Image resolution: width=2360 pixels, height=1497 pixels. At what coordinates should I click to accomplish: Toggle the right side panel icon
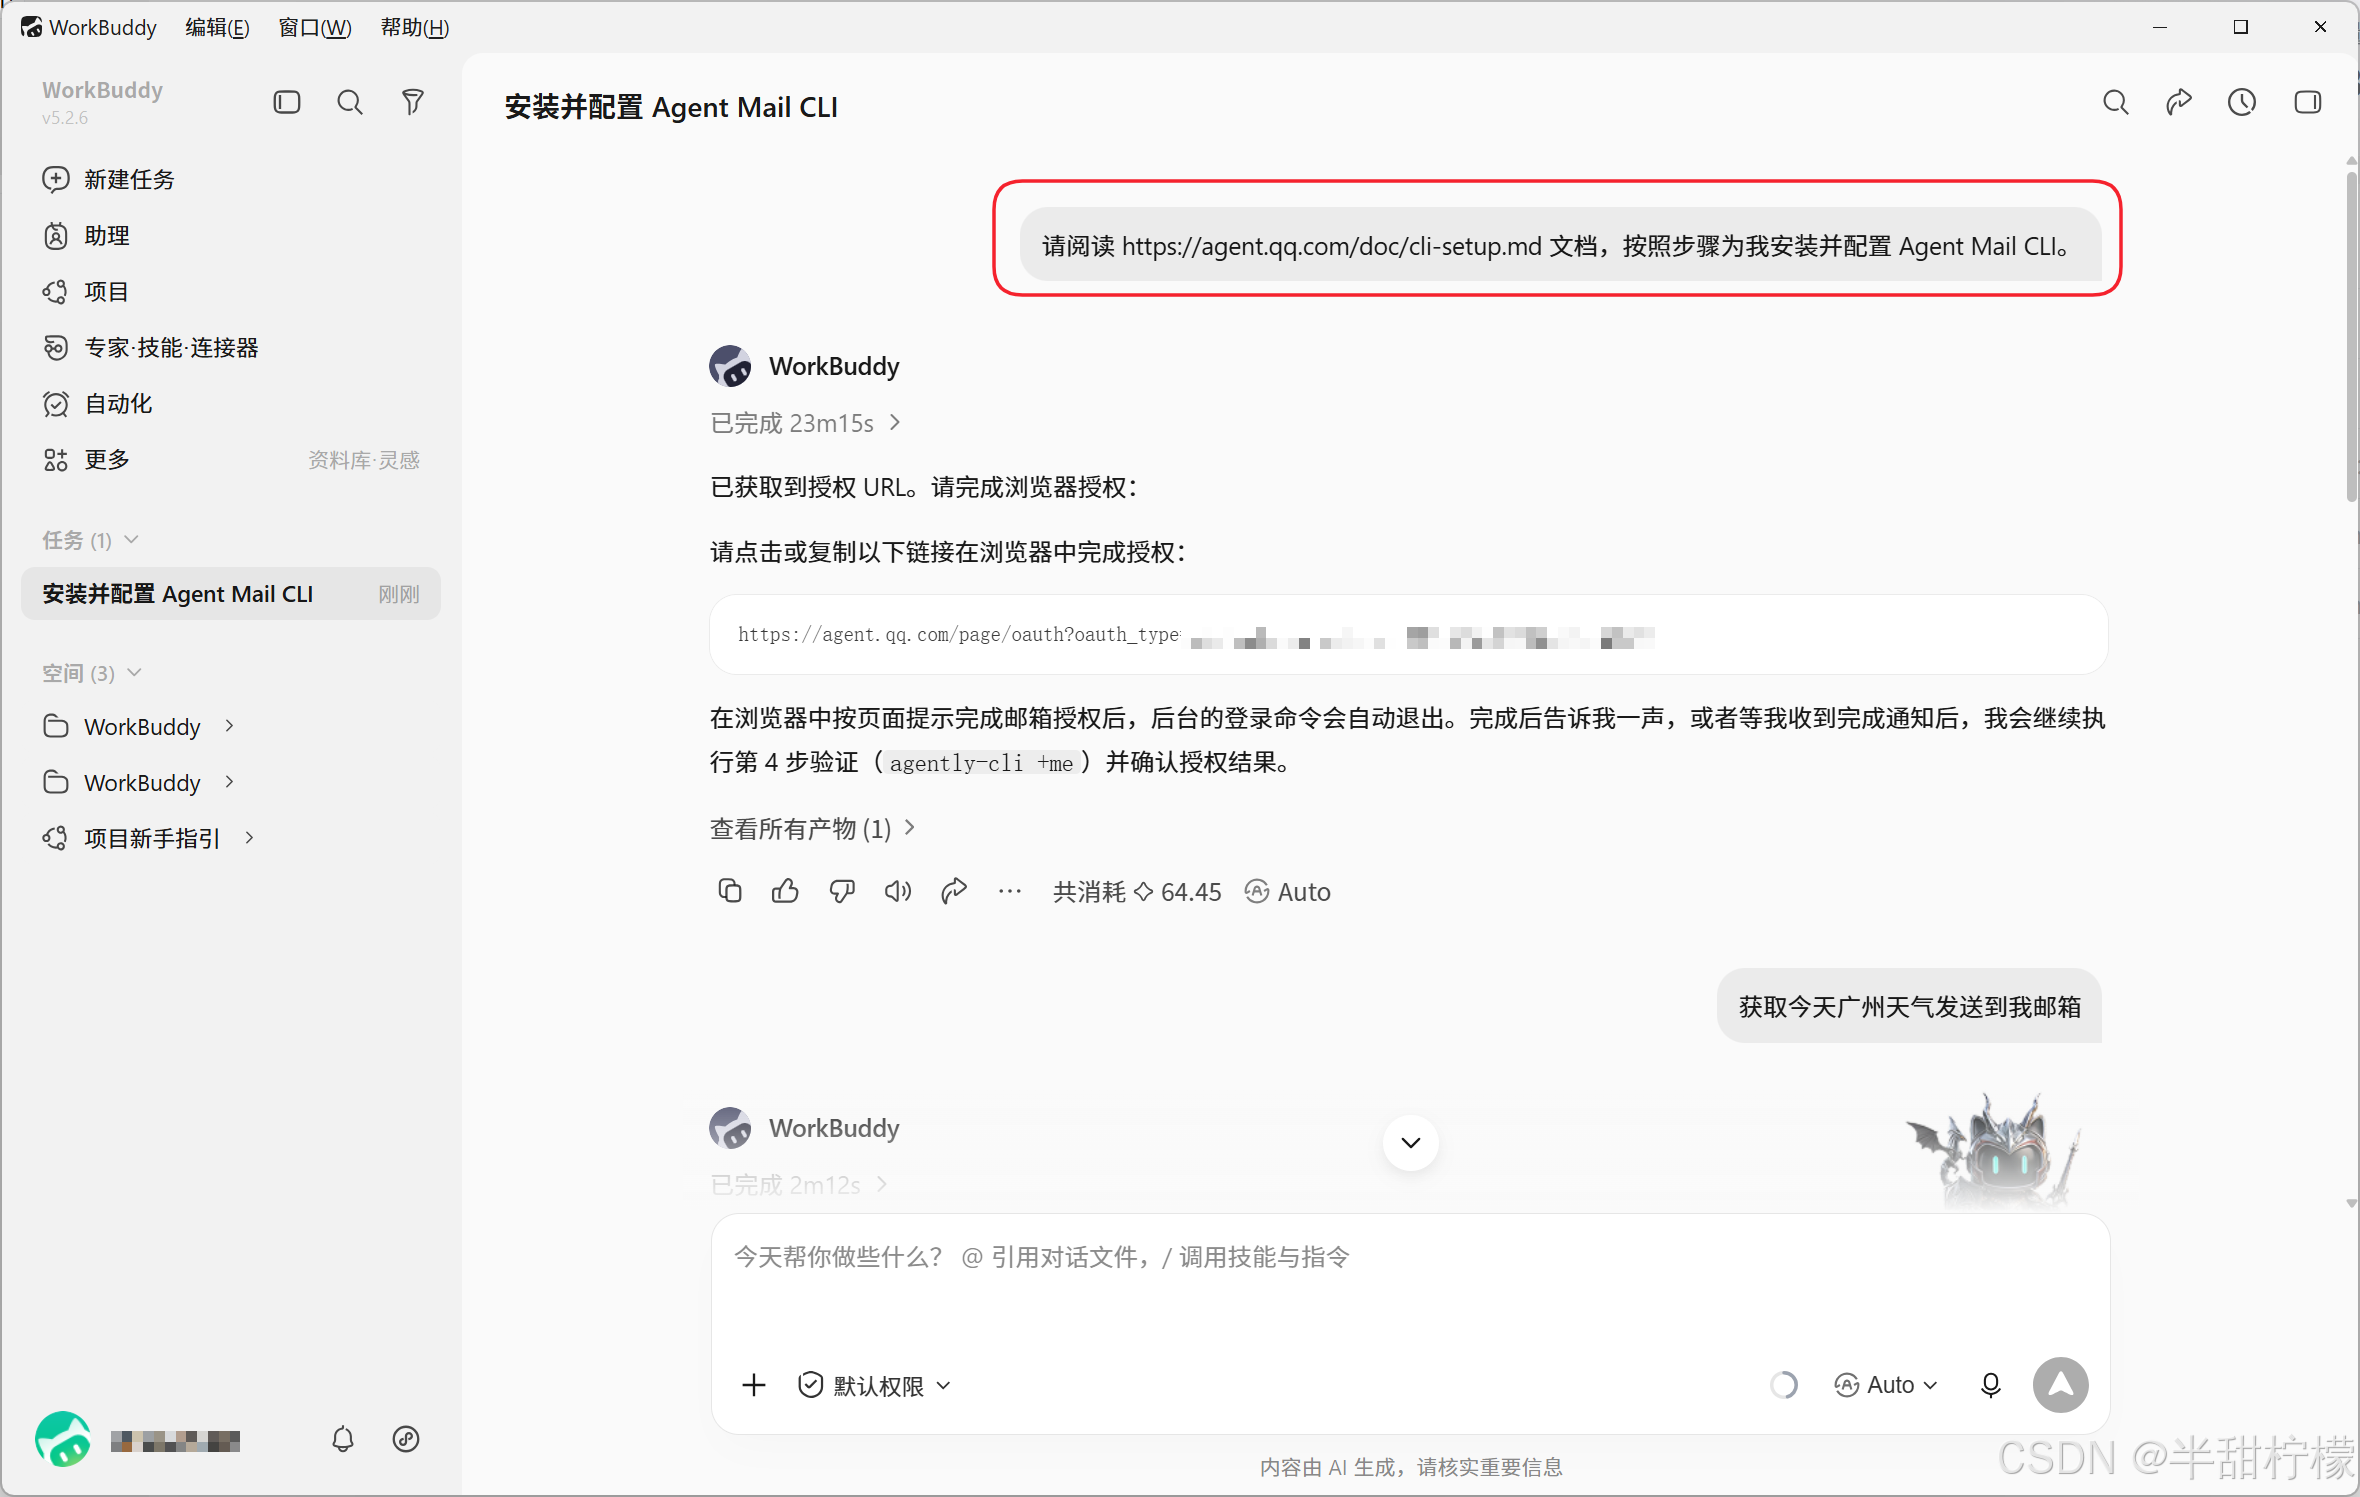point(2308,102)
